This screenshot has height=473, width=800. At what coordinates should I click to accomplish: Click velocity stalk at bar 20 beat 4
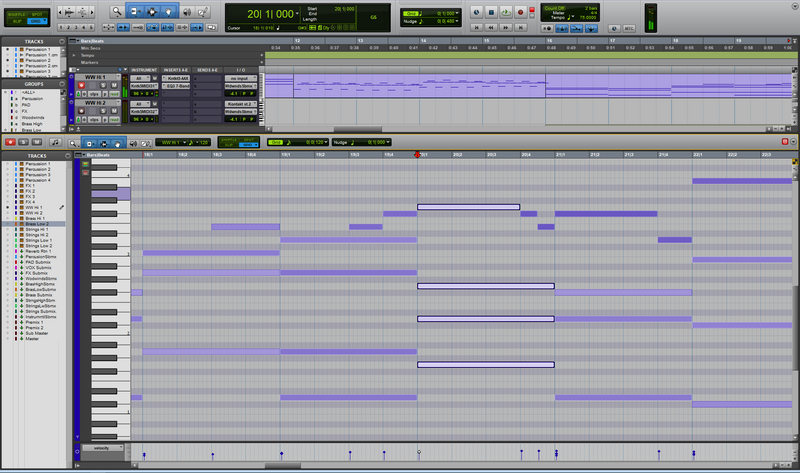tap(521, 454)
